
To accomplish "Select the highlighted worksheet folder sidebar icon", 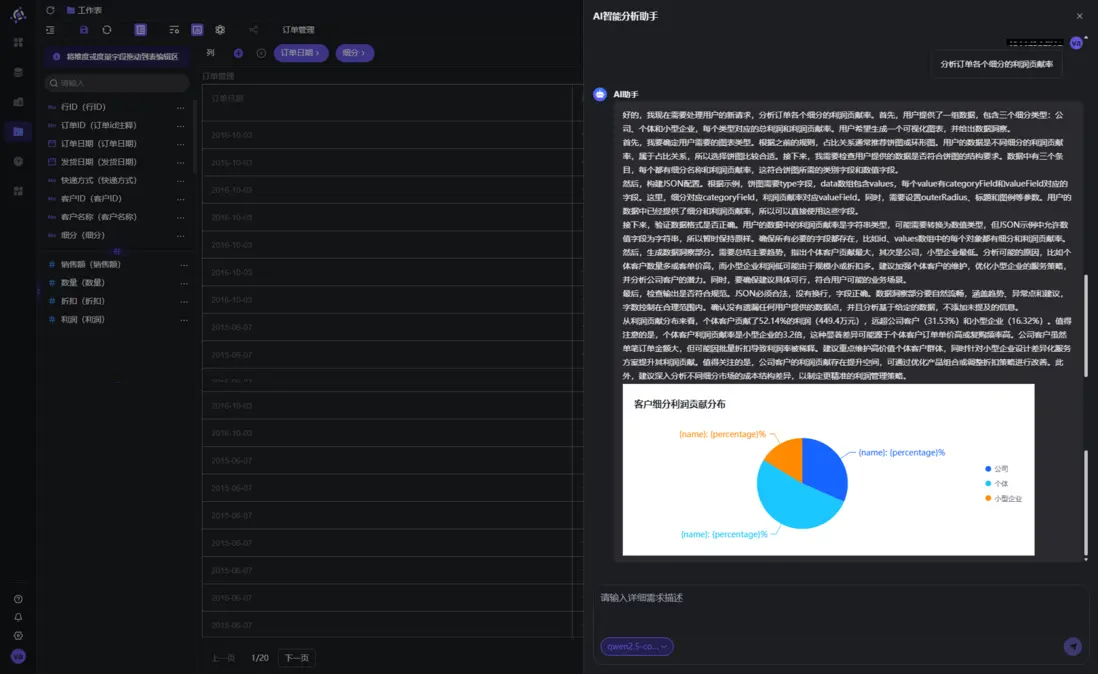I will [18, 132].
